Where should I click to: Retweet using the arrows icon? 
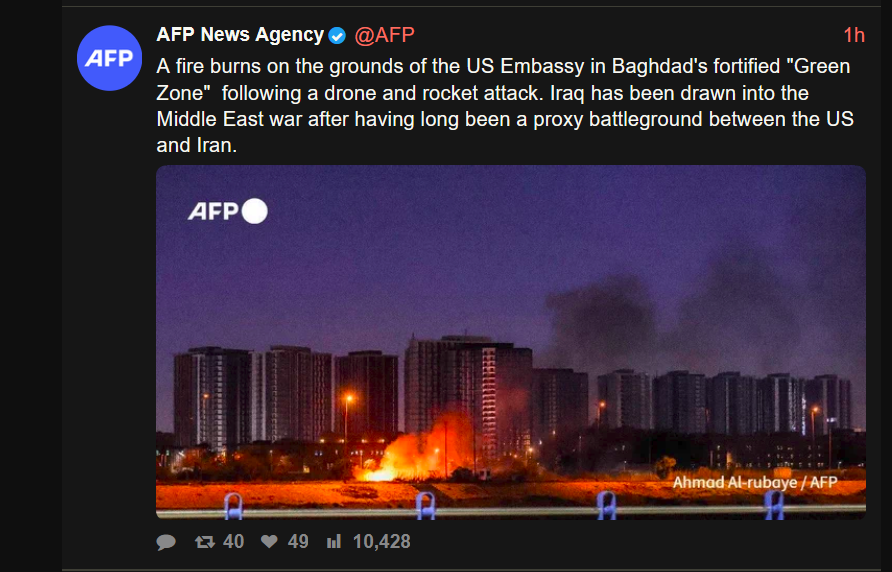tap(205, 541)
